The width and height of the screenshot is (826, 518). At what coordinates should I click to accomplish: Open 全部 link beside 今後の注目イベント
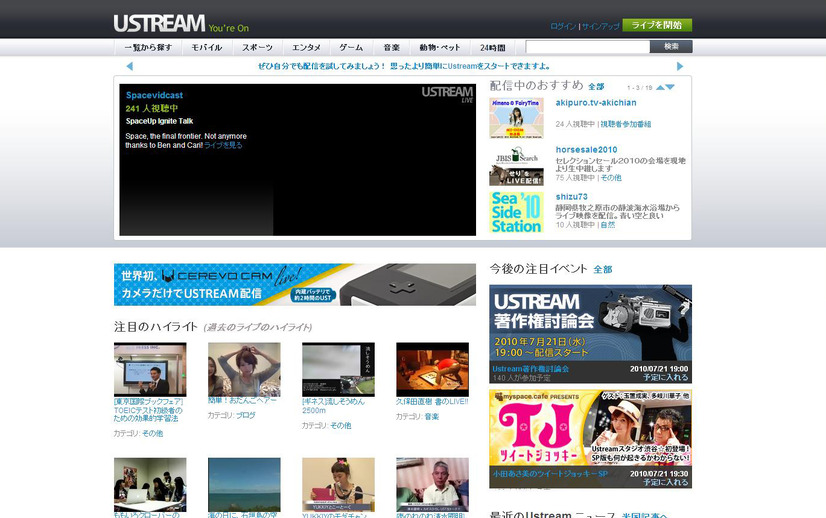pyautogui.click(x=603, y=270)
